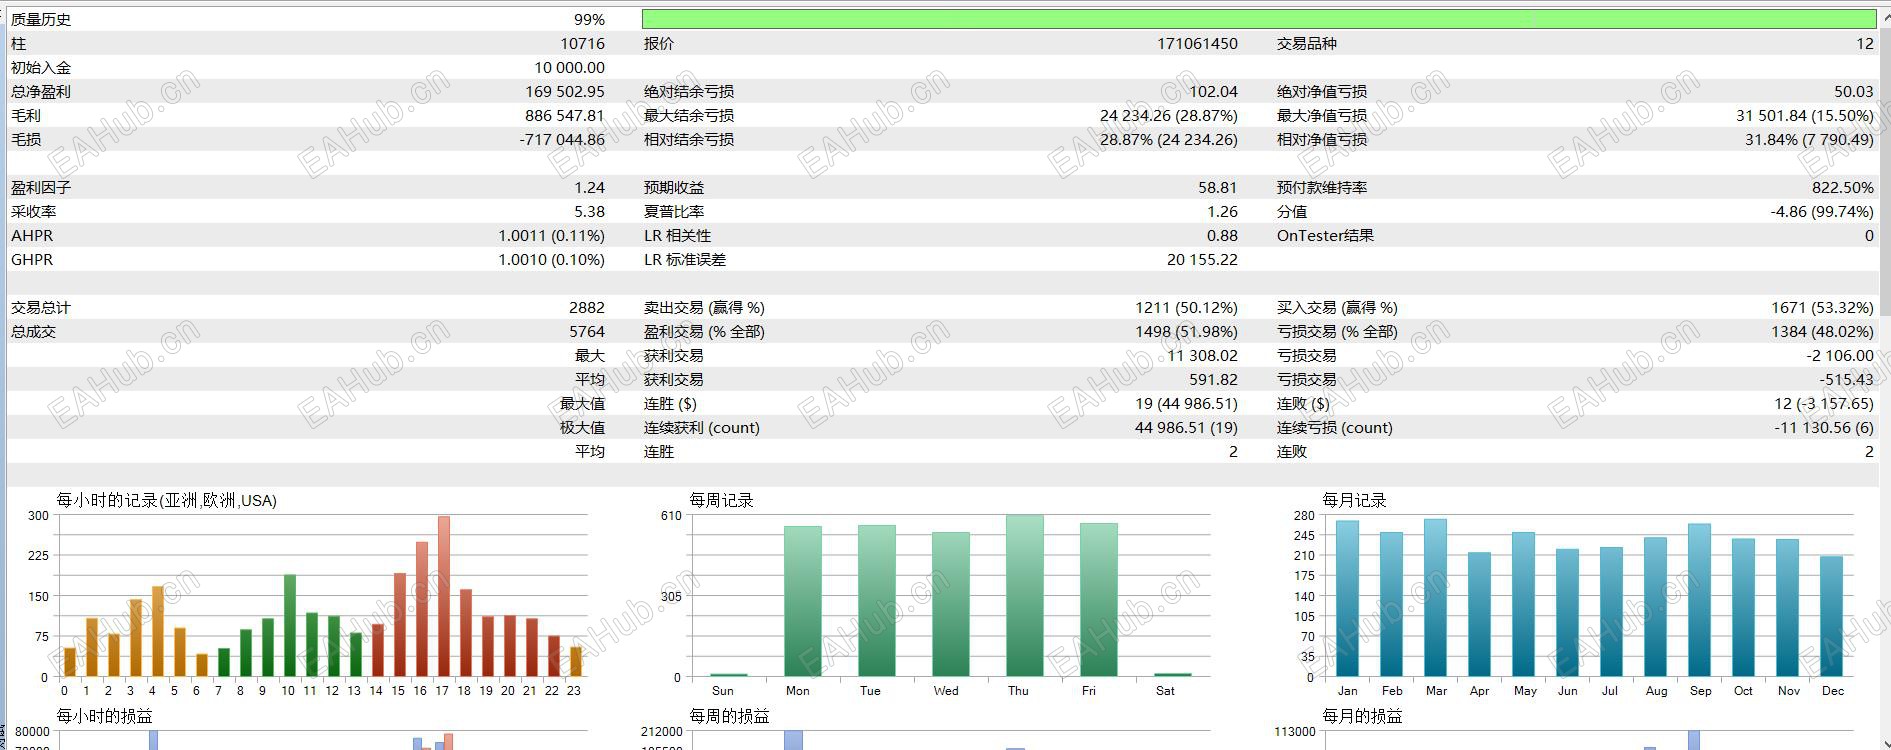This screenshot has width=1891, height=750.
Task: Click average profit trade 591.82
Action: click(x=1213, y=380)
